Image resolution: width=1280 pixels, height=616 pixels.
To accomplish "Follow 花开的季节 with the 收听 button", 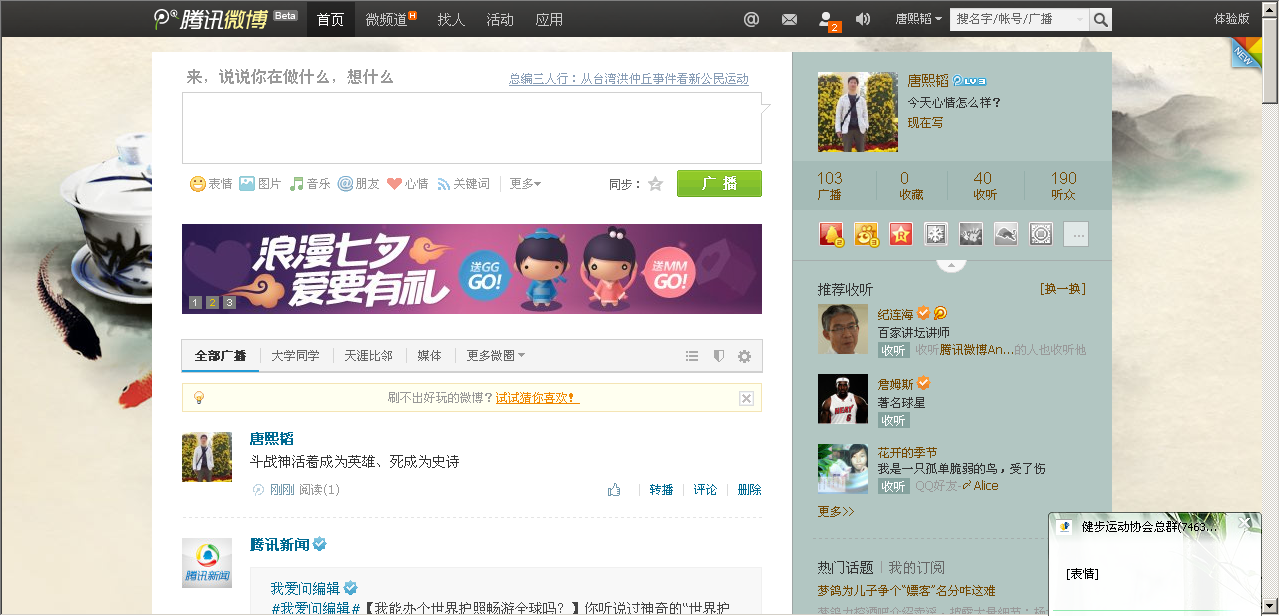I will pos(893,486).
